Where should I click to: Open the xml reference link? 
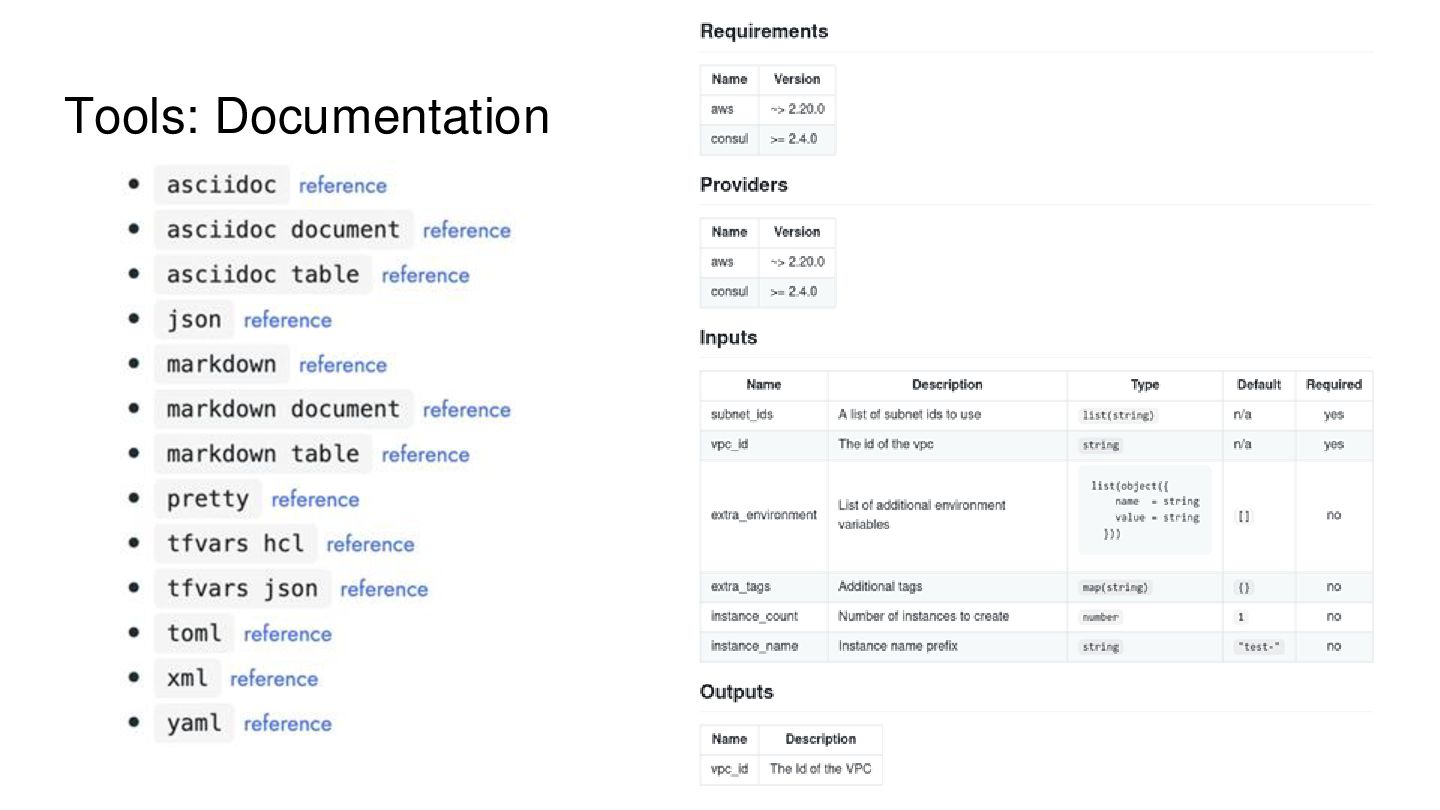(274, 680)
